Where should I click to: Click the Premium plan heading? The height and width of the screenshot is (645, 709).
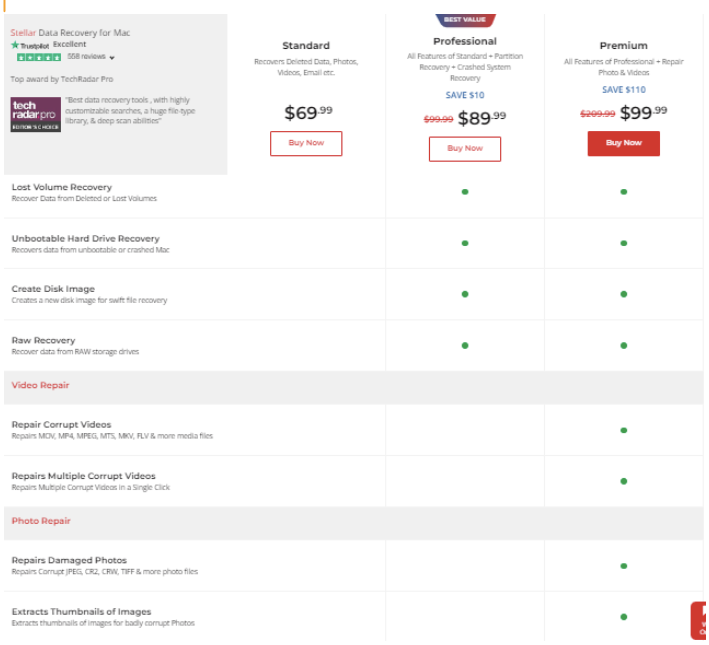click(623, 46)
